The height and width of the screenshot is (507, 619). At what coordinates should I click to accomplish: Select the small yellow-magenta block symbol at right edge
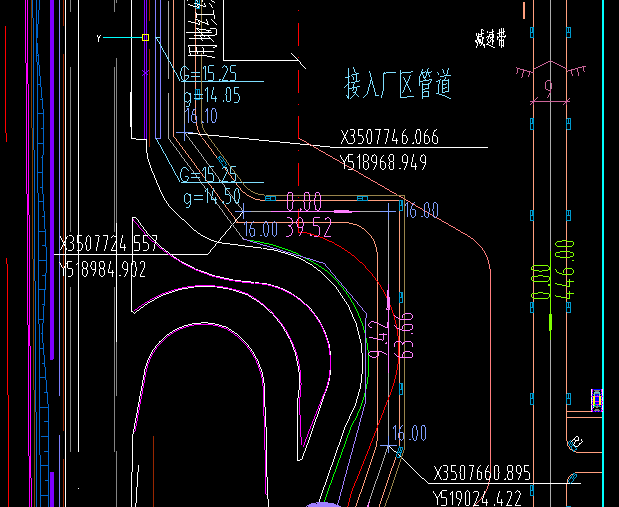(598, 400)
